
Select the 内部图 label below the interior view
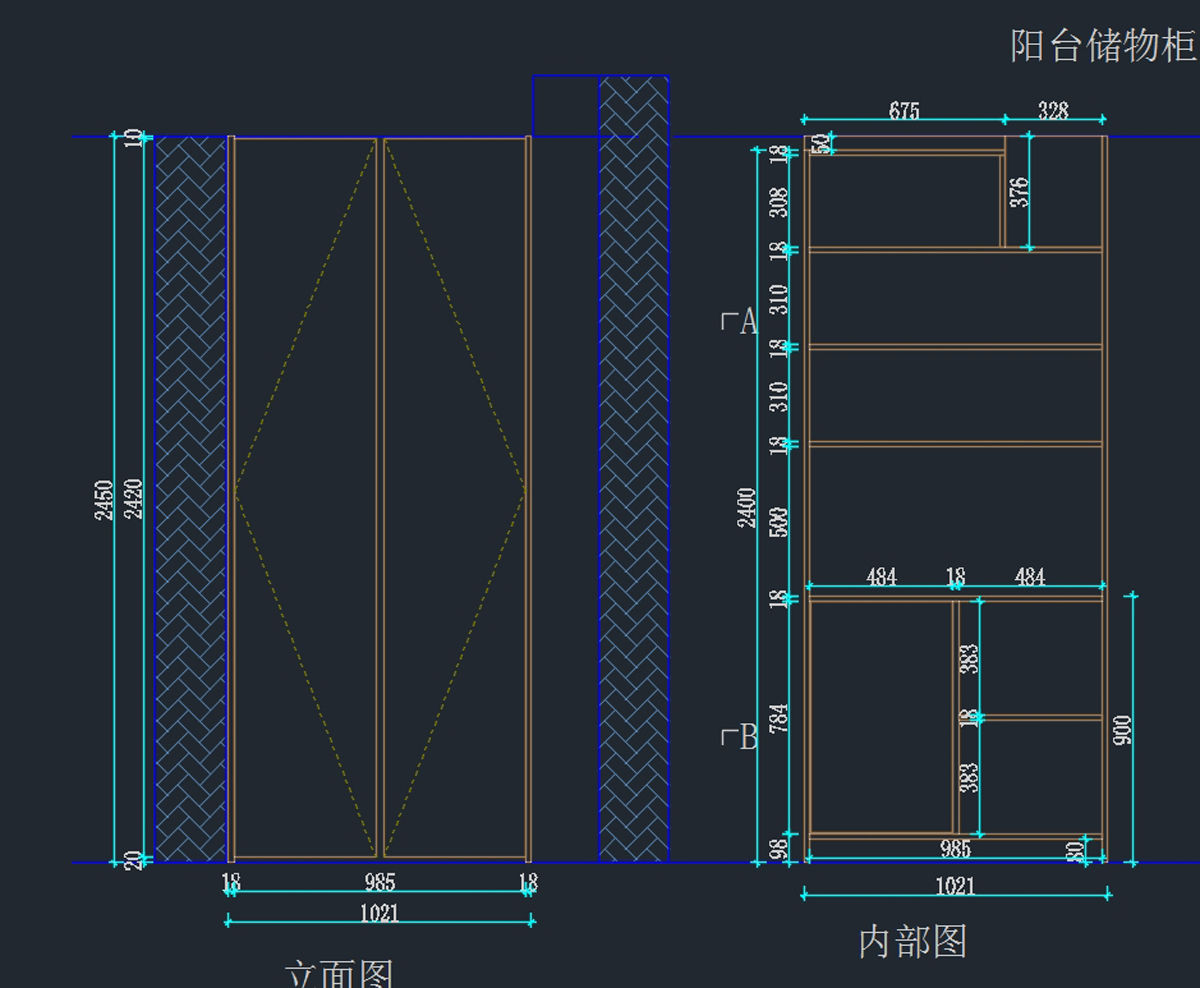912,942
